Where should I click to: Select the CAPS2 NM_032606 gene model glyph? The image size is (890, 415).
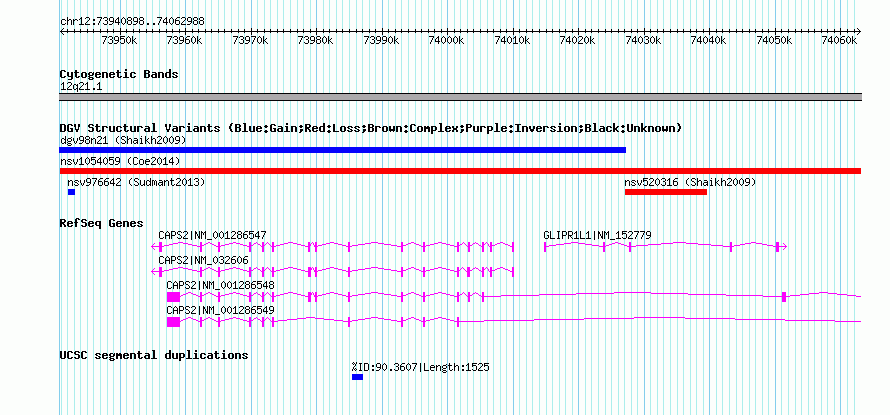click(x=333, y=271)
